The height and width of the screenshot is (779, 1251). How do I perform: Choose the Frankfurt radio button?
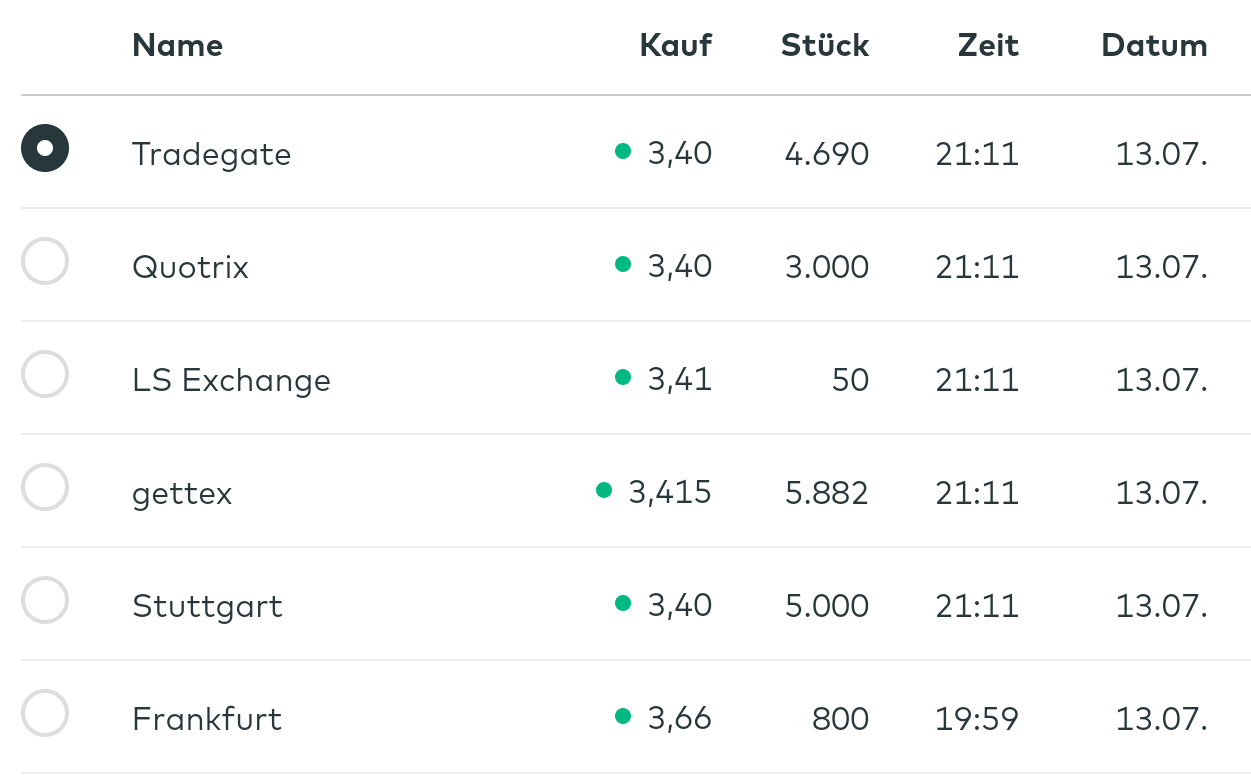pyautogui.click(x=45, y=714)
